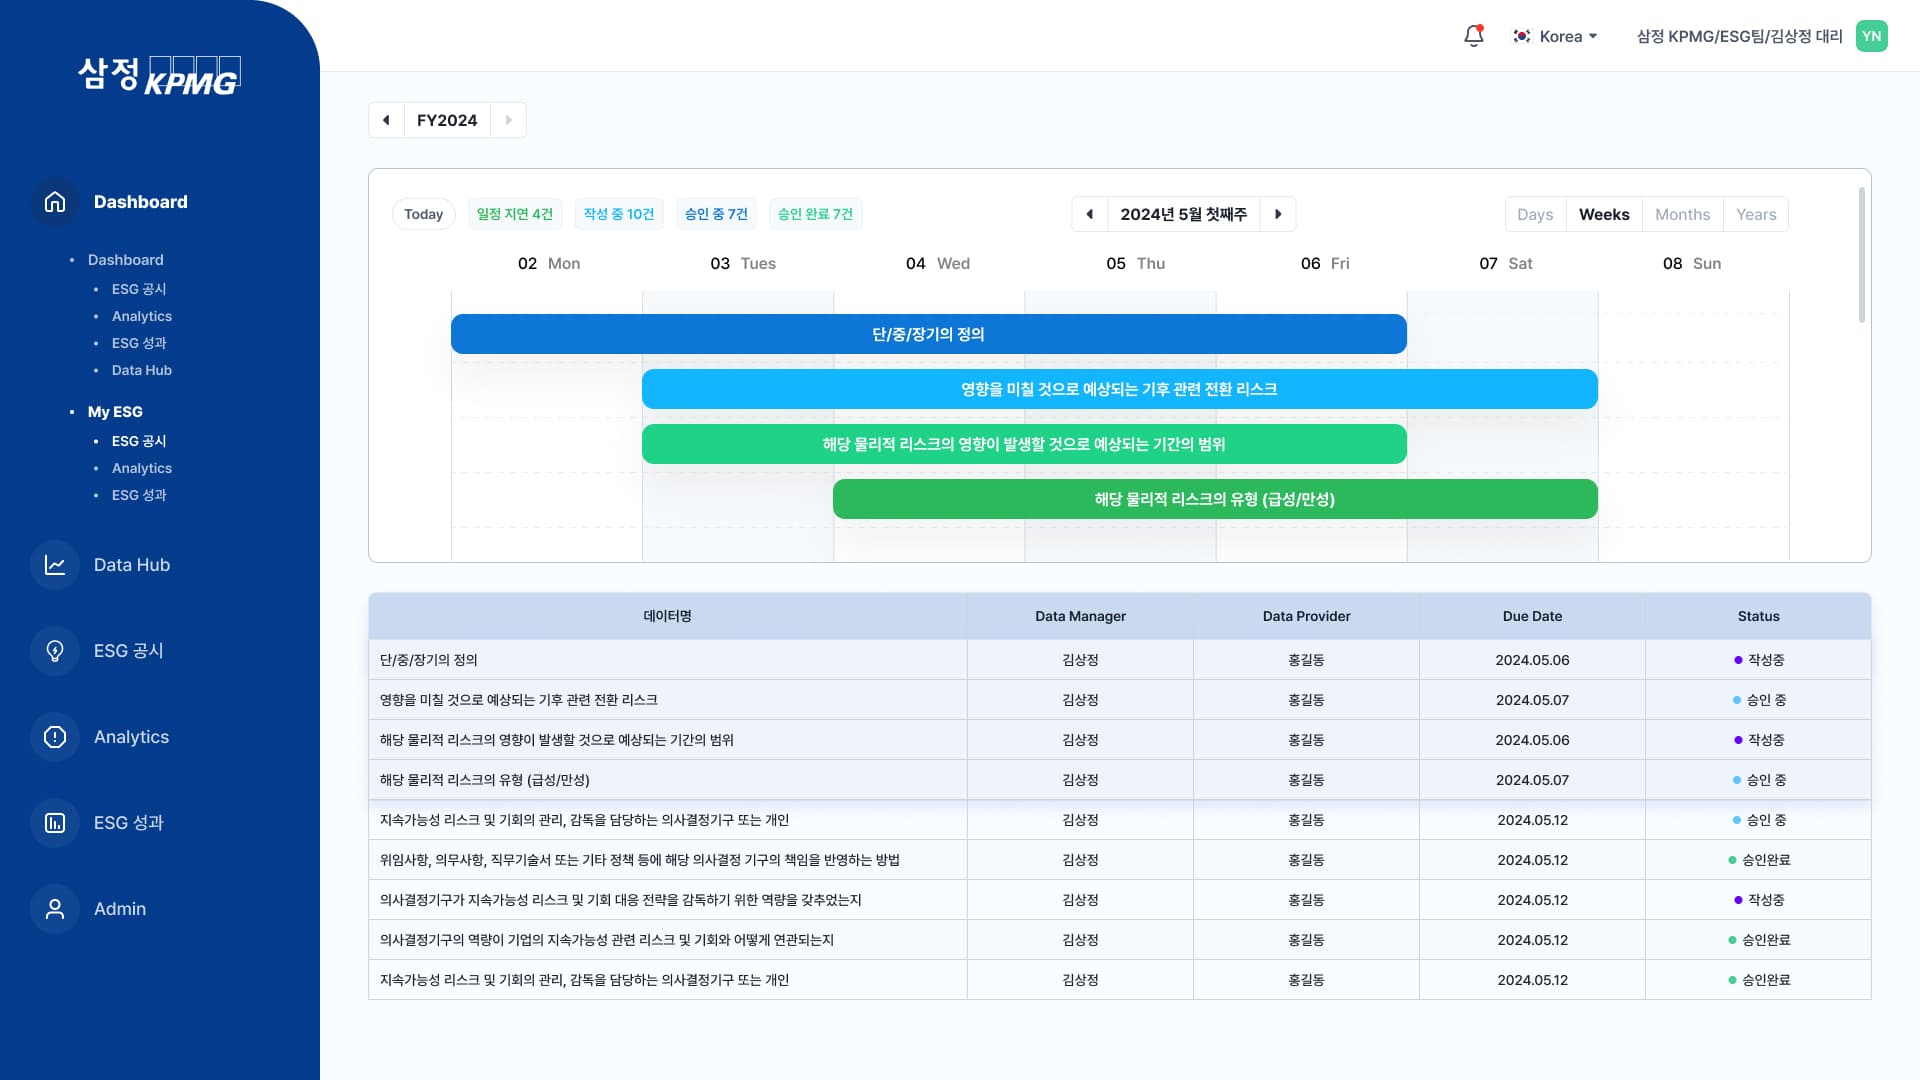Viewport: 1920px width, 1080px height.
Task: Toggle the 승인 완료 7건 filter chip
Action: [x=815, y=214]
